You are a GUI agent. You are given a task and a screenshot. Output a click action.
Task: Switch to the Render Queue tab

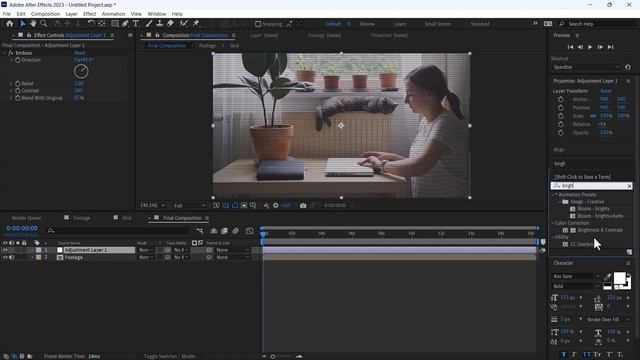(x=27, y=218)
